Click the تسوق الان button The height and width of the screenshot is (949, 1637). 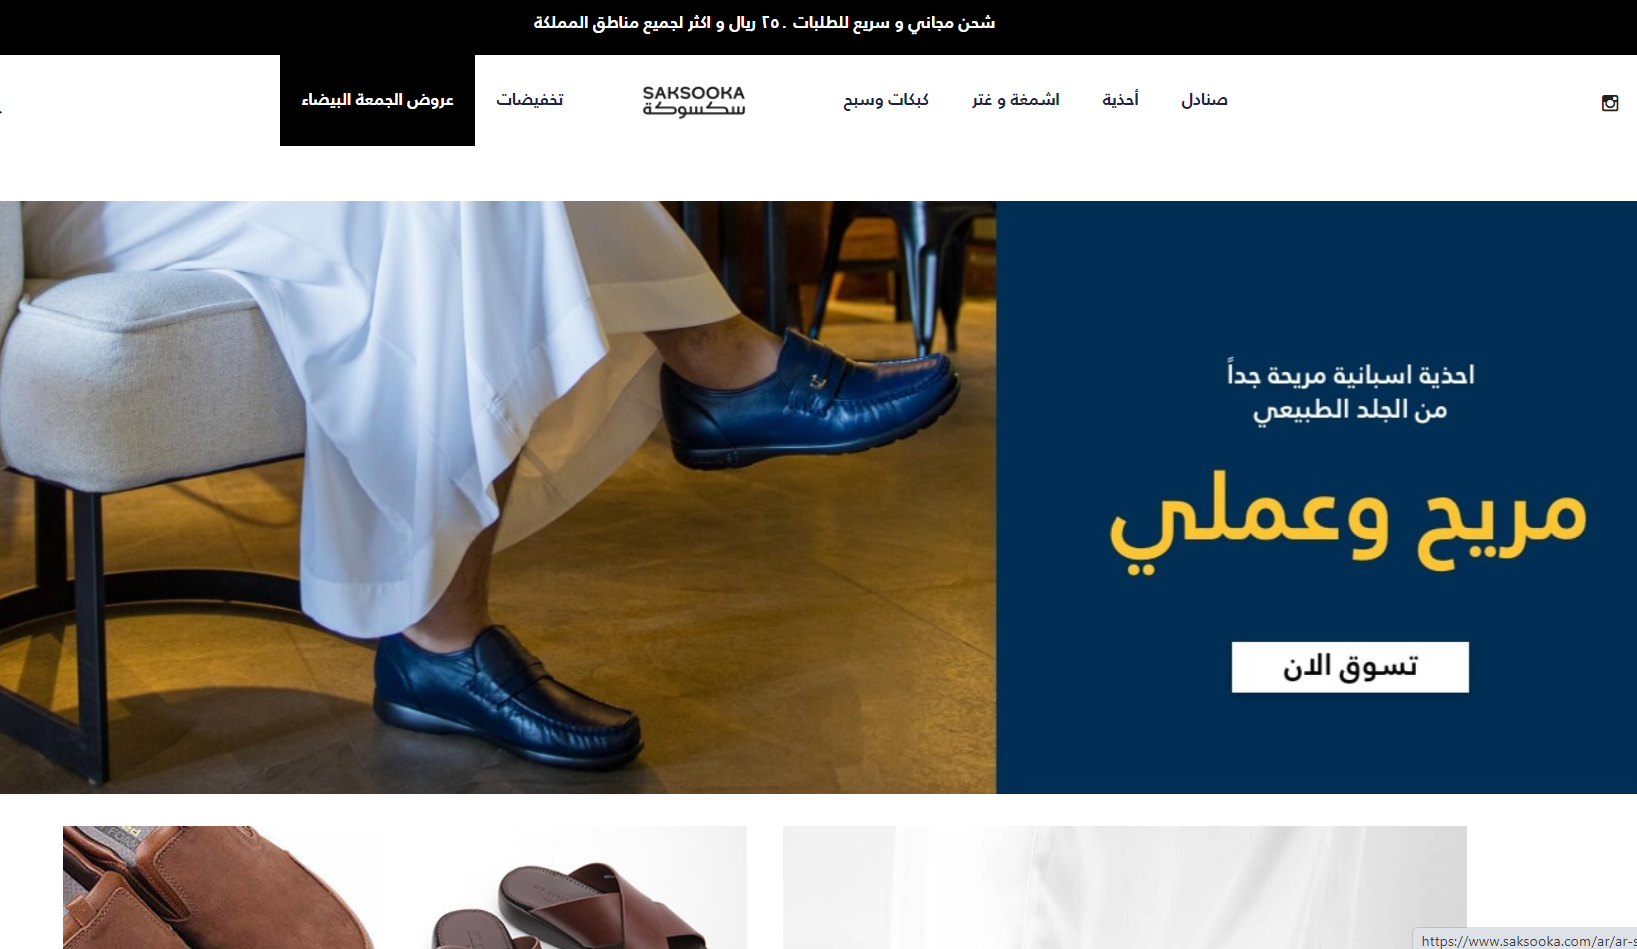point(1350,667)
